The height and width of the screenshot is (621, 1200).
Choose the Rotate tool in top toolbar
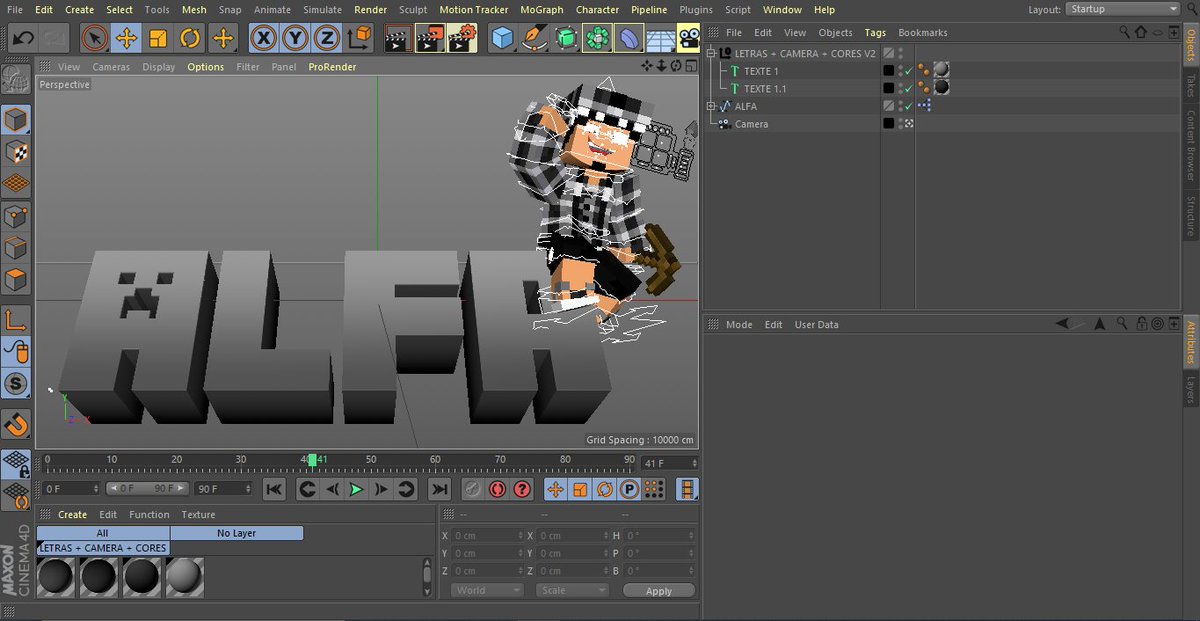point(190,38)
